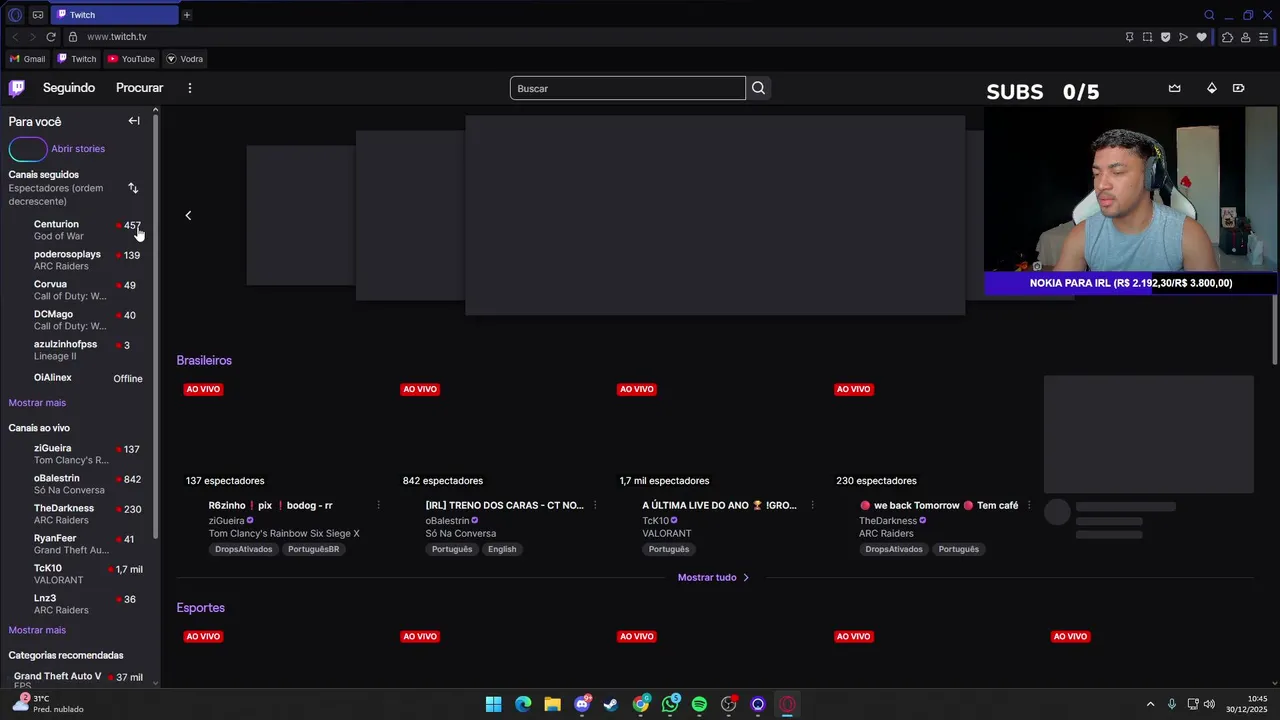Open Windows Start menu

click(x=493, y=704)
